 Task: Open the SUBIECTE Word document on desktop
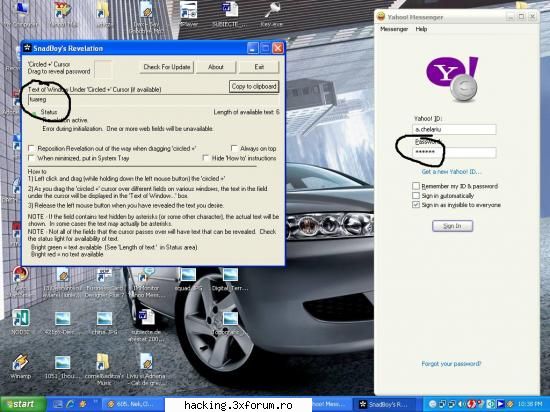230,14
